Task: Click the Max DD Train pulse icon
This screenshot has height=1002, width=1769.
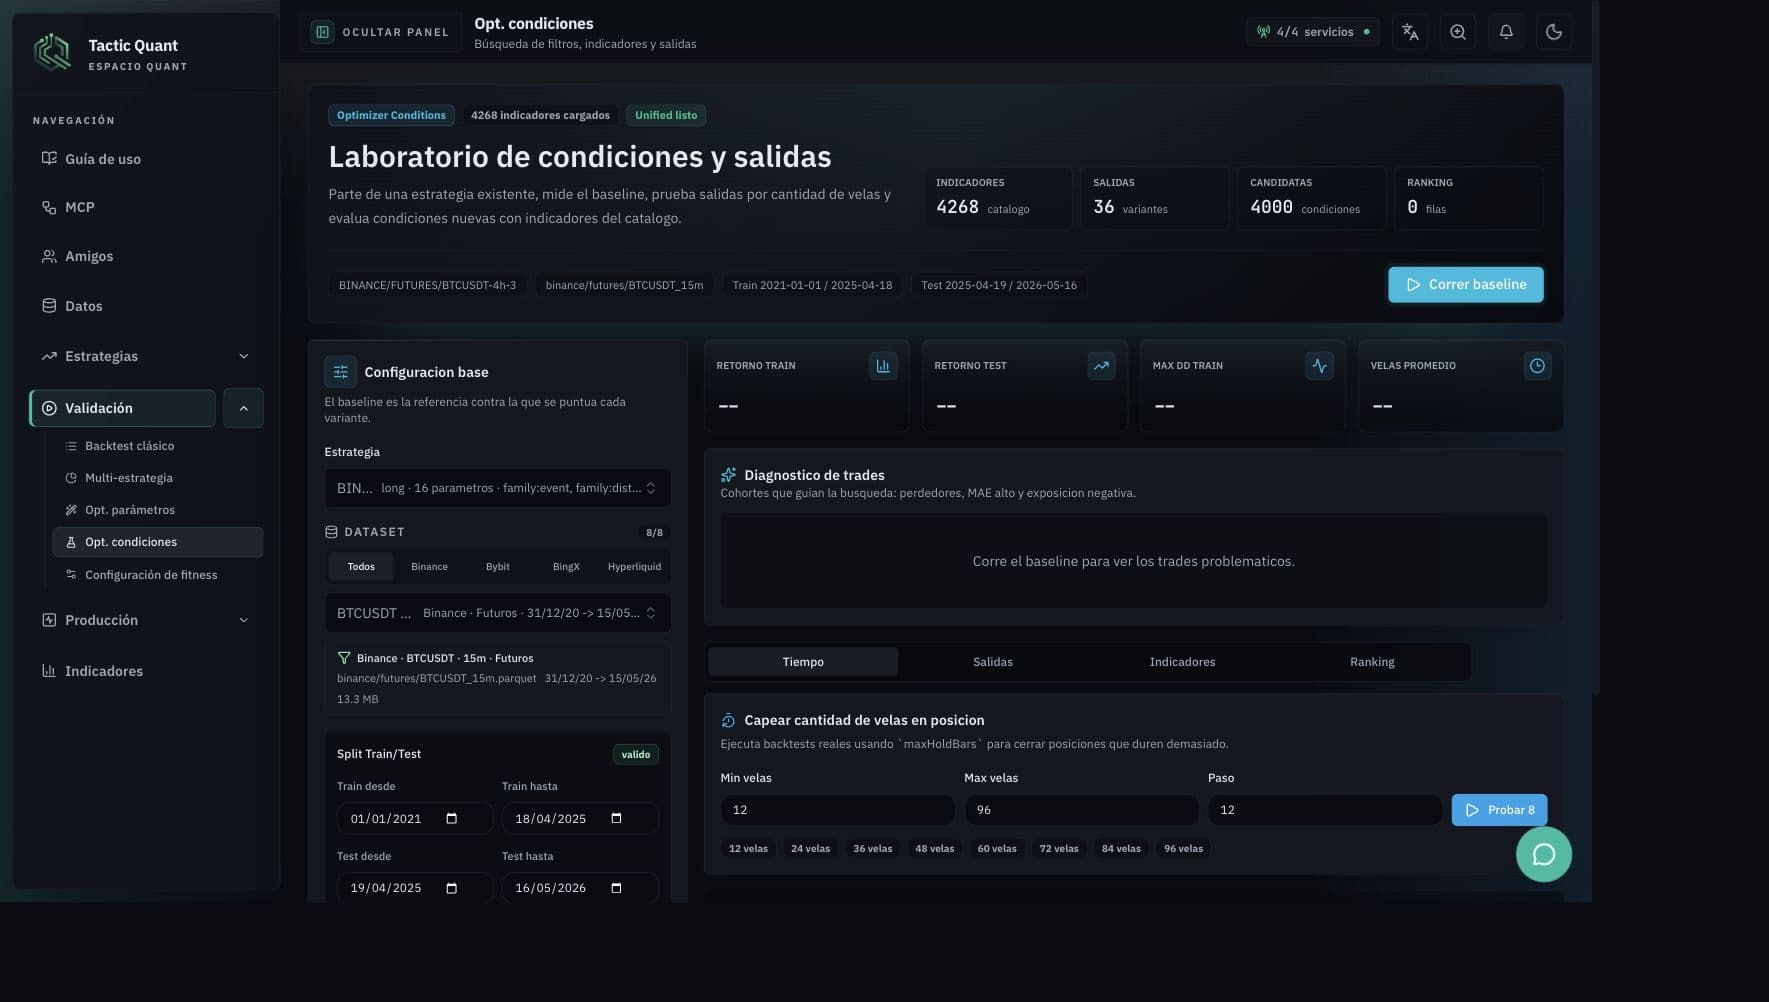Action: coord(1319,366)
